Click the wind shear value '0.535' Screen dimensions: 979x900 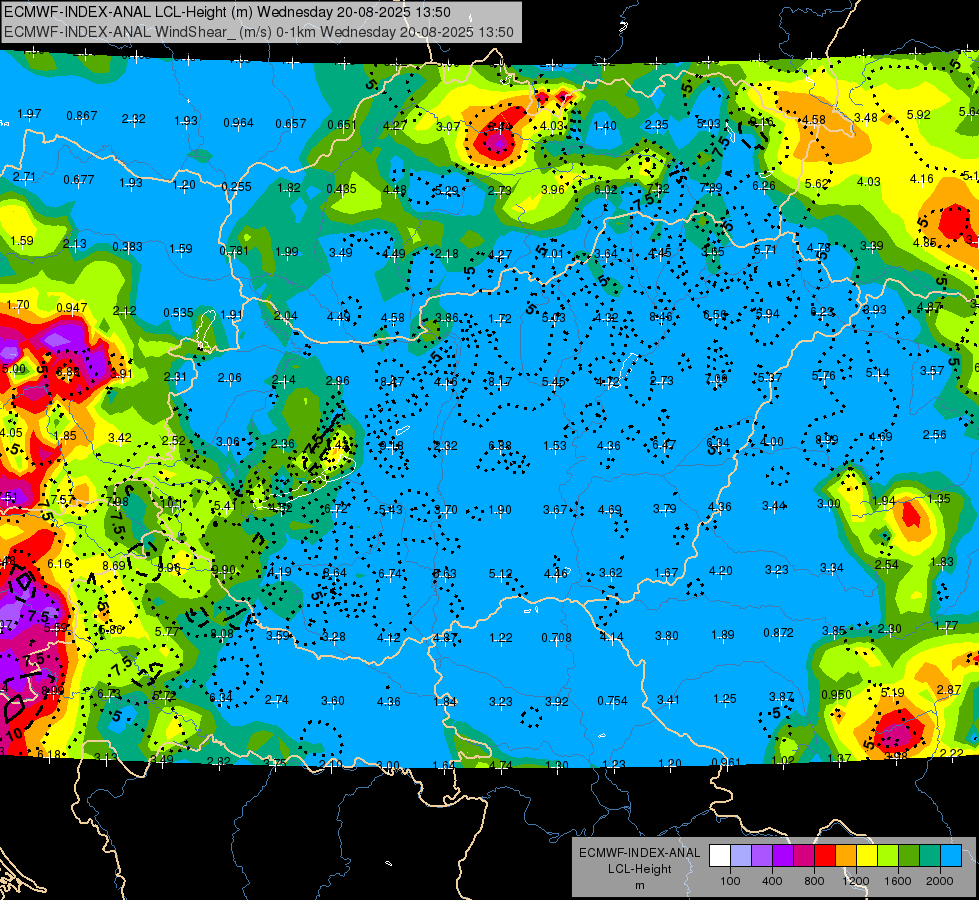[x=179, y=312]
